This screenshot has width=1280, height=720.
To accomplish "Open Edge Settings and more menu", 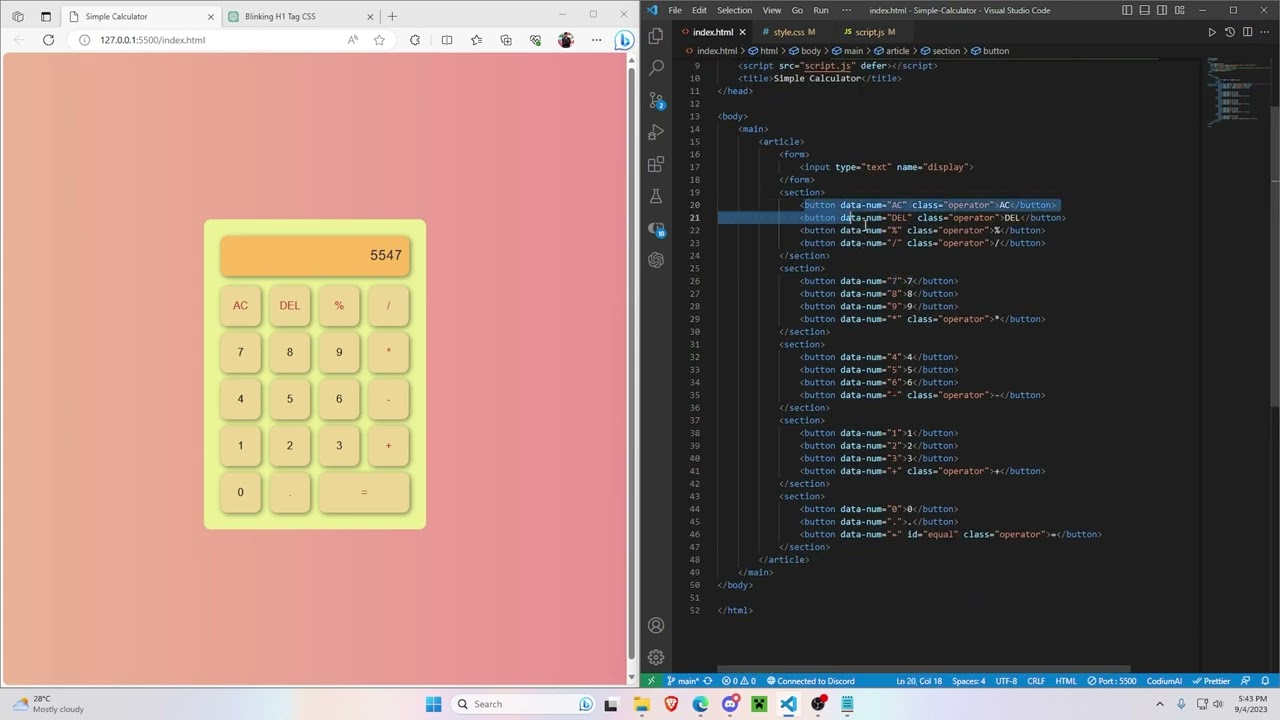I will pos(596,40).
